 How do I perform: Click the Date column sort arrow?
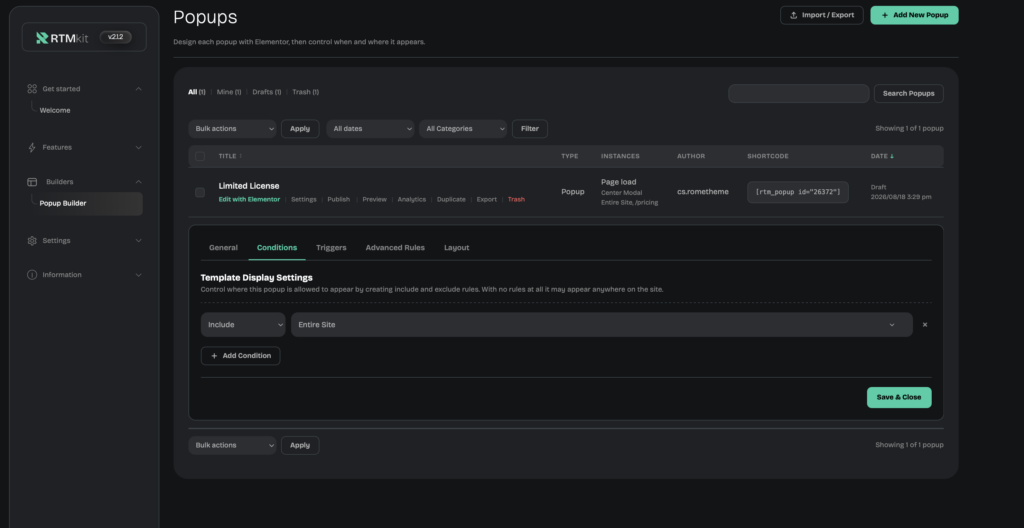point(892,156)
